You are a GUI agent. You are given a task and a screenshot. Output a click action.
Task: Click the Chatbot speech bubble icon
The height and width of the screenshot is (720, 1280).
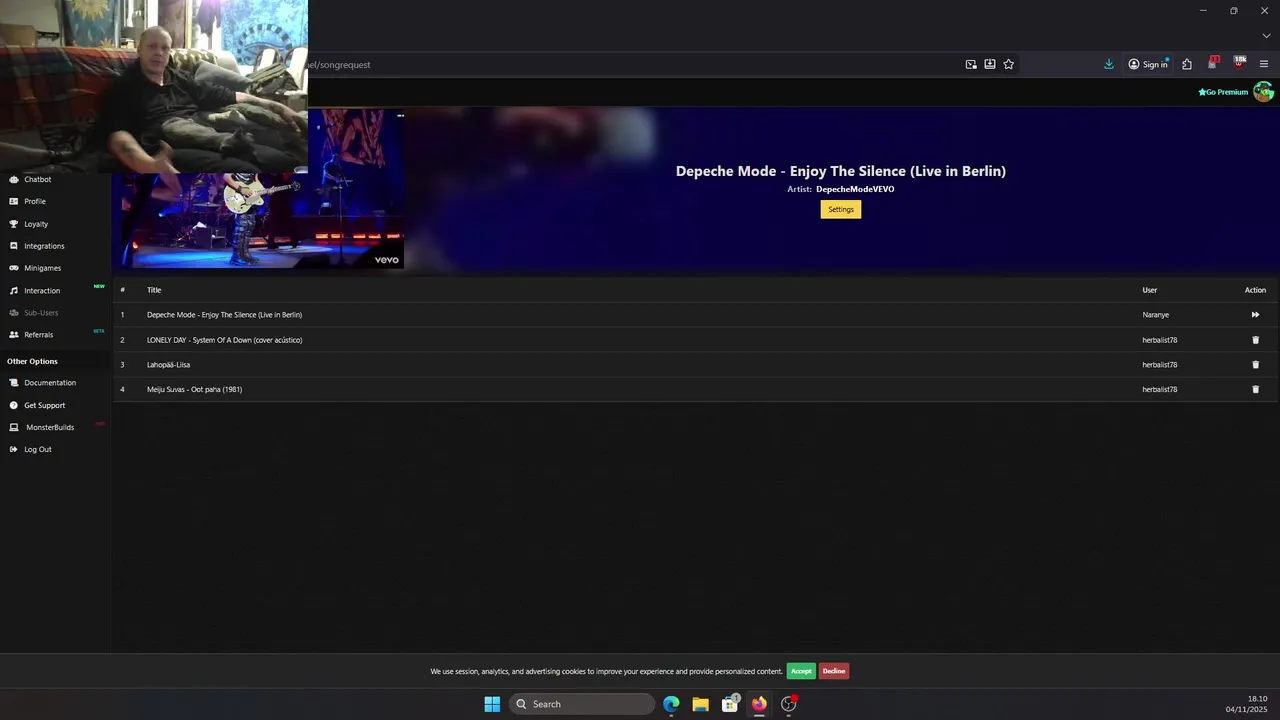tap(14, 180)
